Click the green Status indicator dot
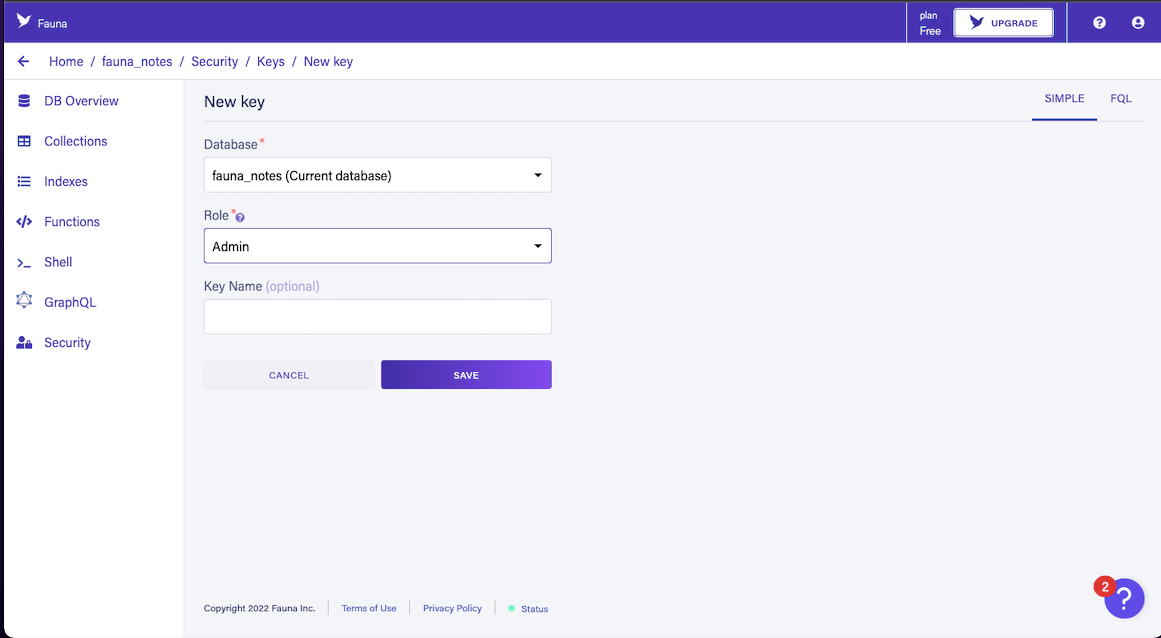The height and width of the screenshot is (638, 1161). [512, 608]
